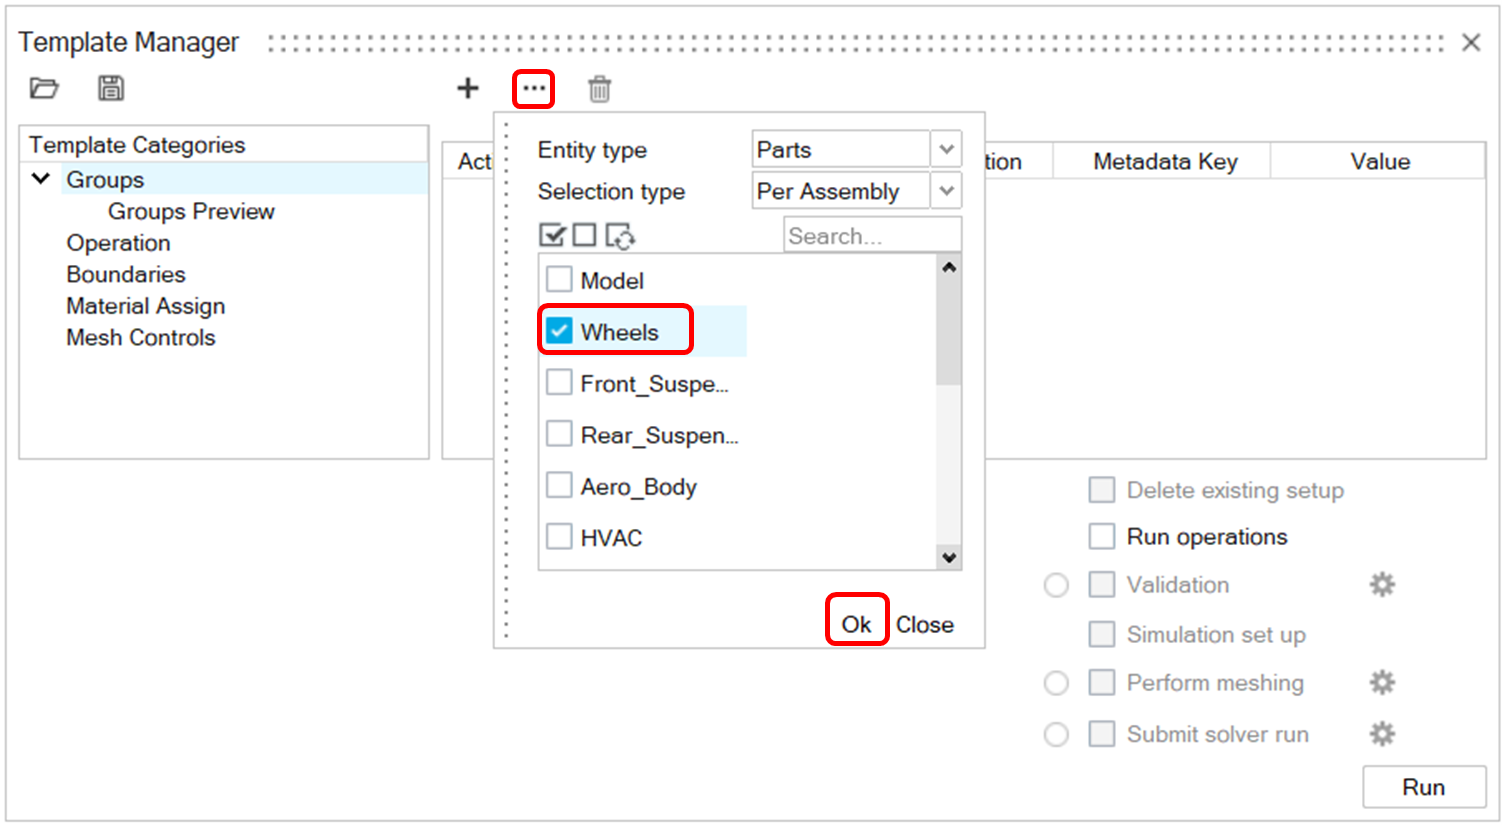Check the Run operations checkbox
Viewport: 1502px width, 825px height.
1102,537
